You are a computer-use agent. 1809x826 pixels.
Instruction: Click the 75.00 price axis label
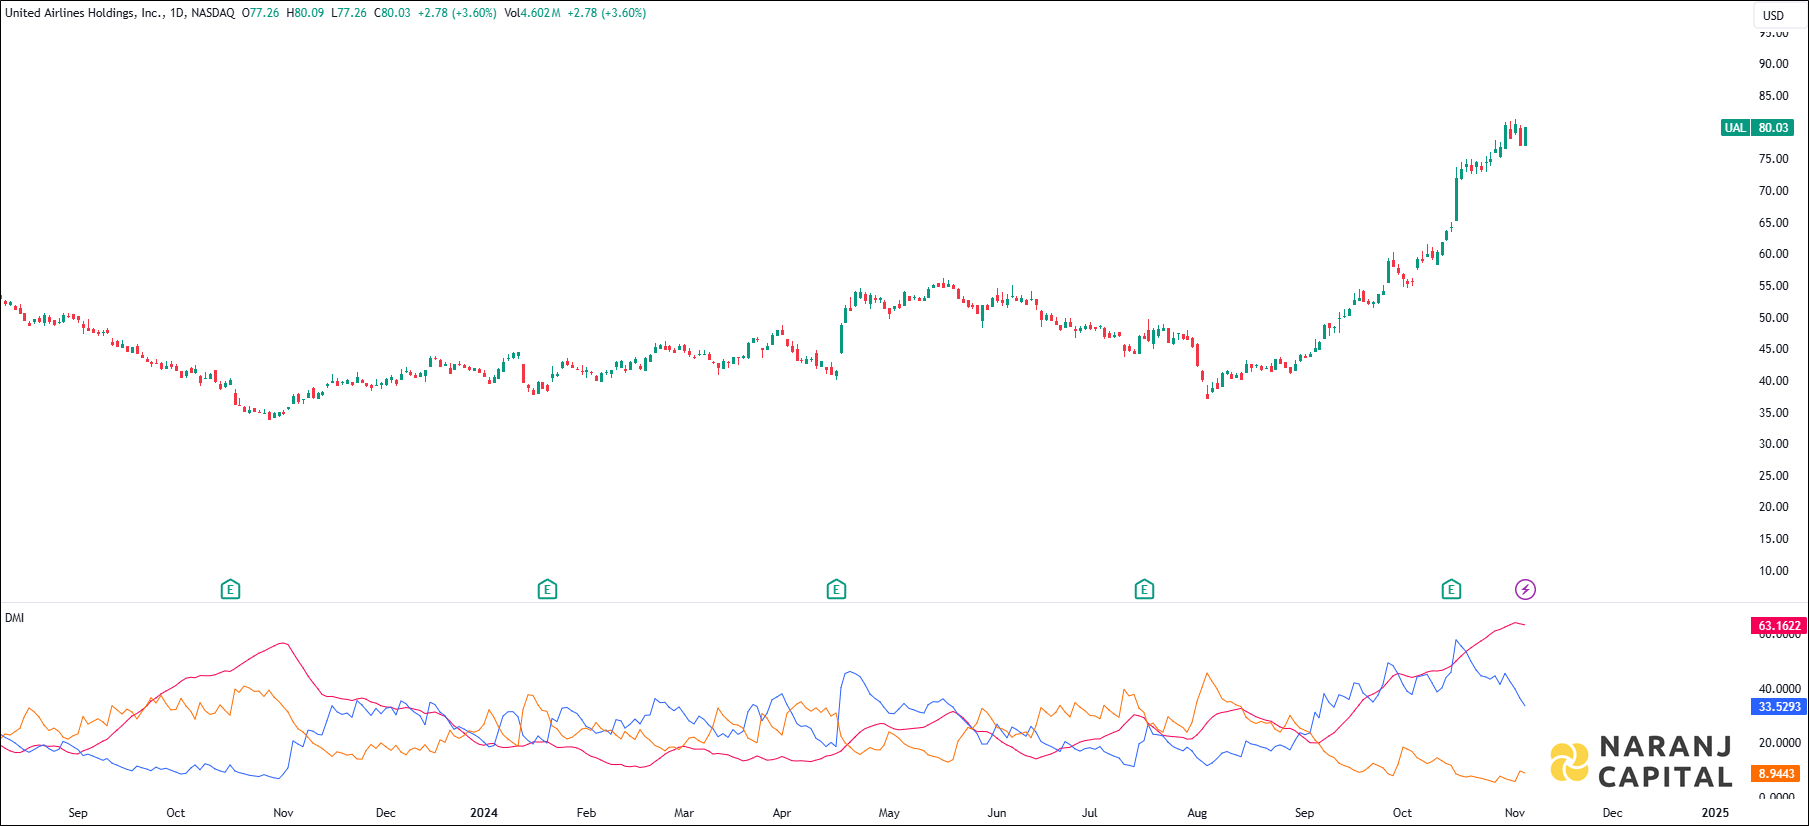[1774, 159]
